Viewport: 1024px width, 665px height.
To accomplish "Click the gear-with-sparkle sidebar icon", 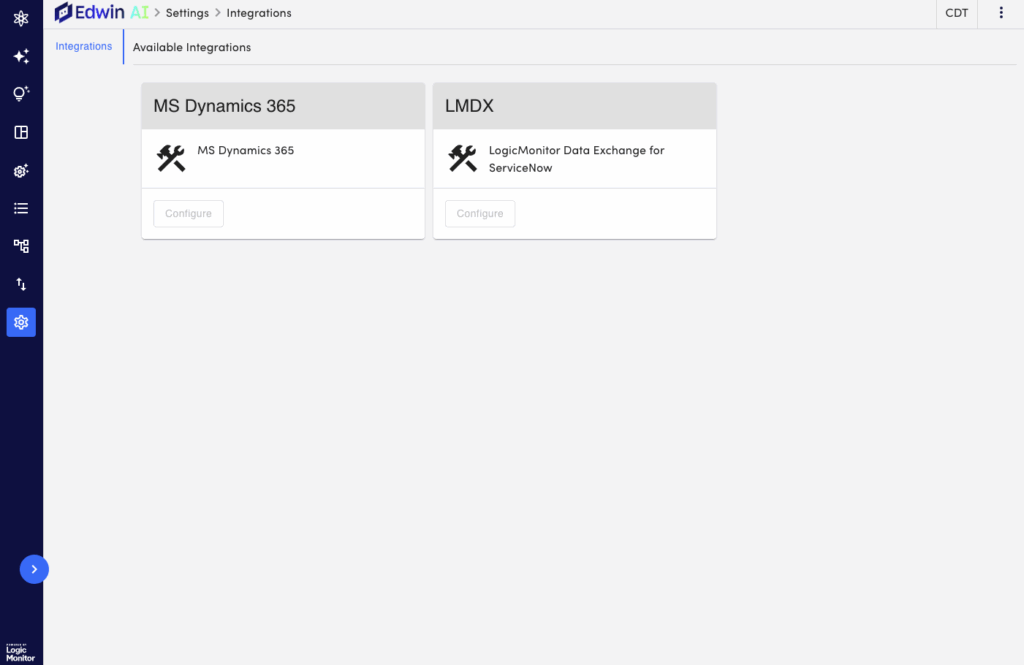I will 21,171.
